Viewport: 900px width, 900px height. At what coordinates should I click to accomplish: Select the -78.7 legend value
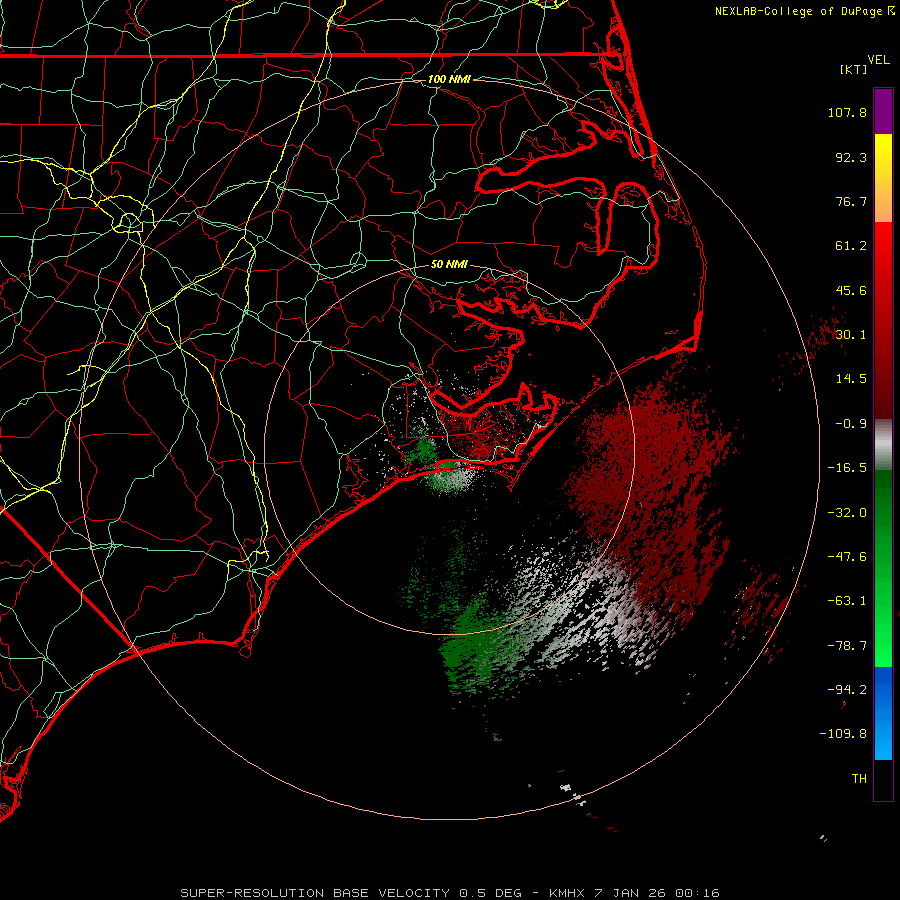click(847, 646)
